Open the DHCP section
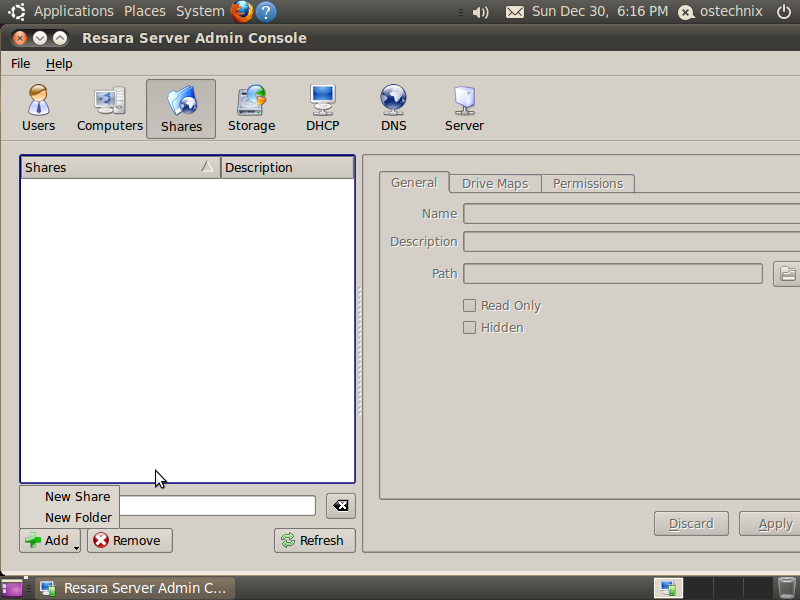The height and width of the screenshot is (600, 800). [322, 108]
